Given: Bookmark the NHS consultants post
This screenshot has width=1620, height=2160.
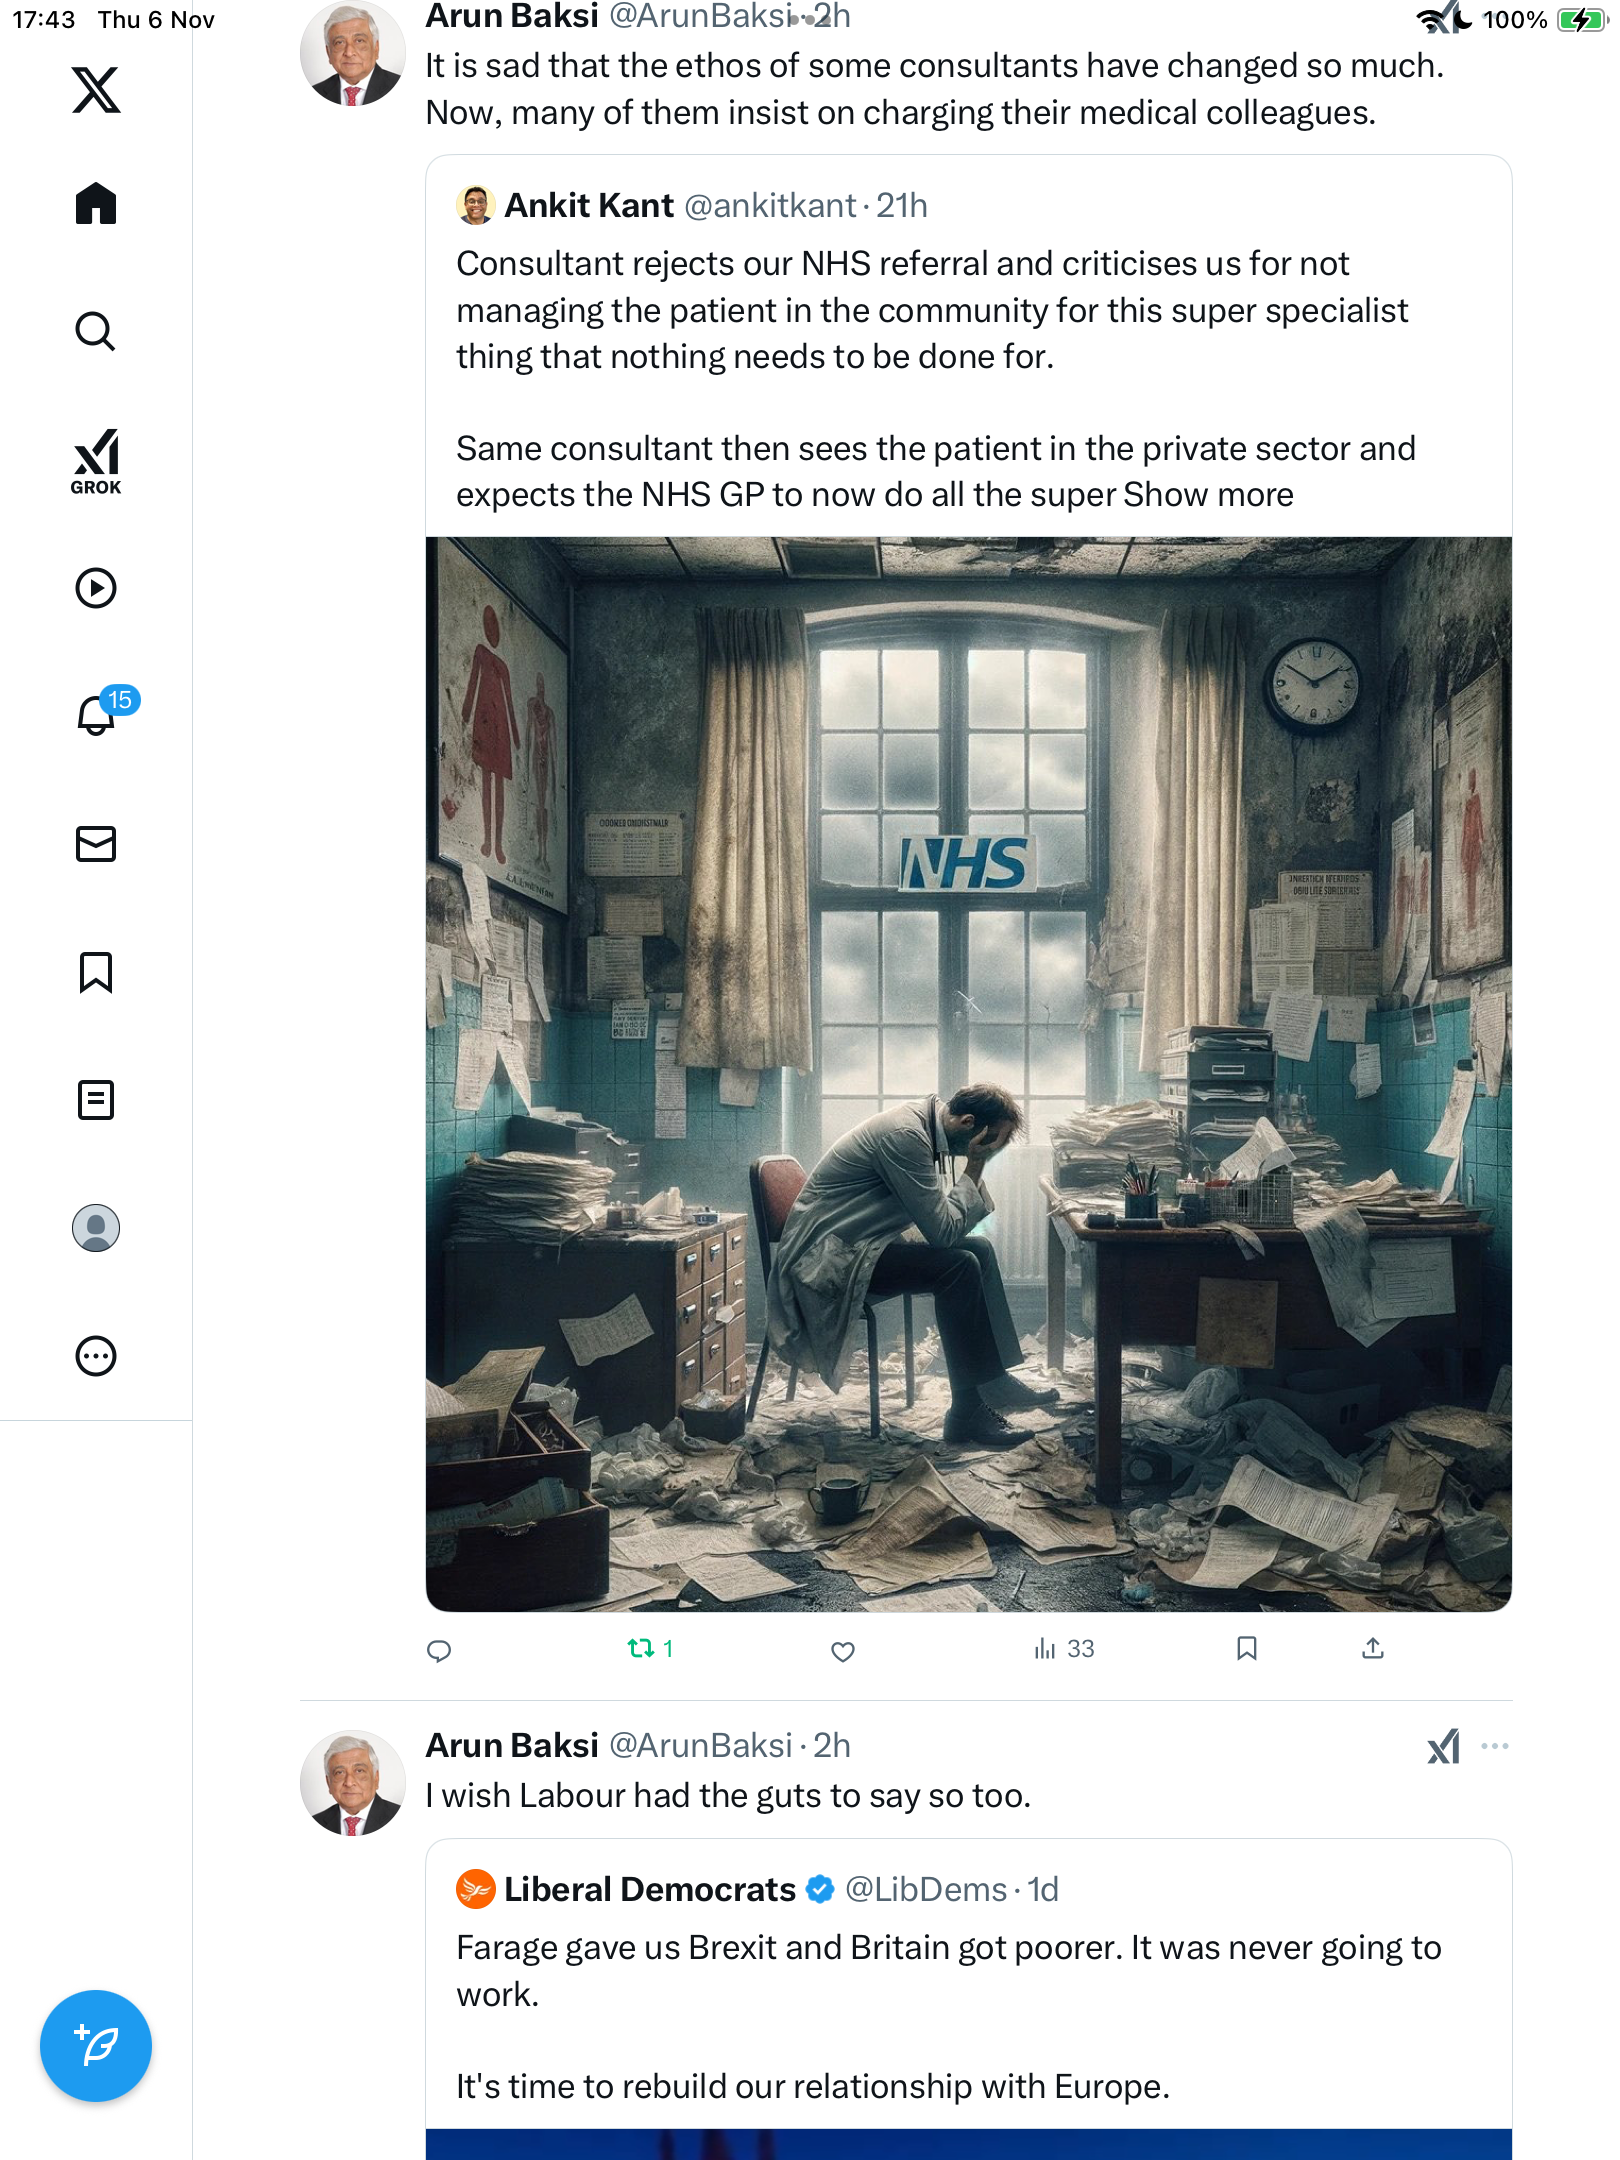Looking at the screenshot, I should point(1246,1649).
